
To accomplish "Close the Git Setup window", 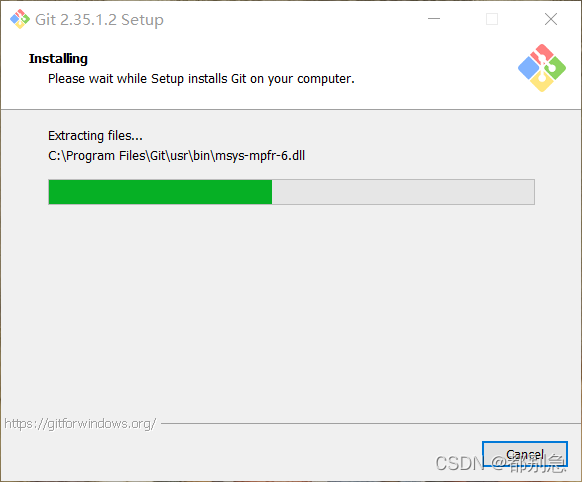I will (x=551, y=19).
